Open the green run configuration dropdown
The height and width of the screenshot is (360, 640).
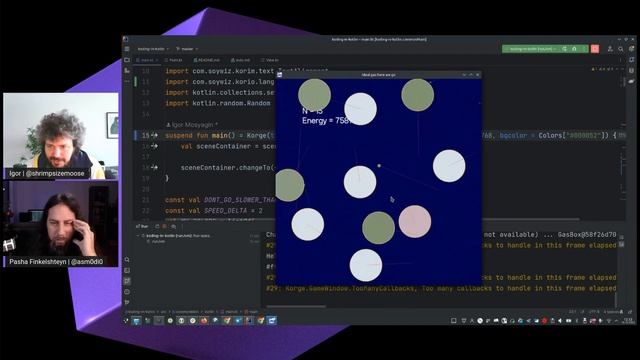click(532, 49)
